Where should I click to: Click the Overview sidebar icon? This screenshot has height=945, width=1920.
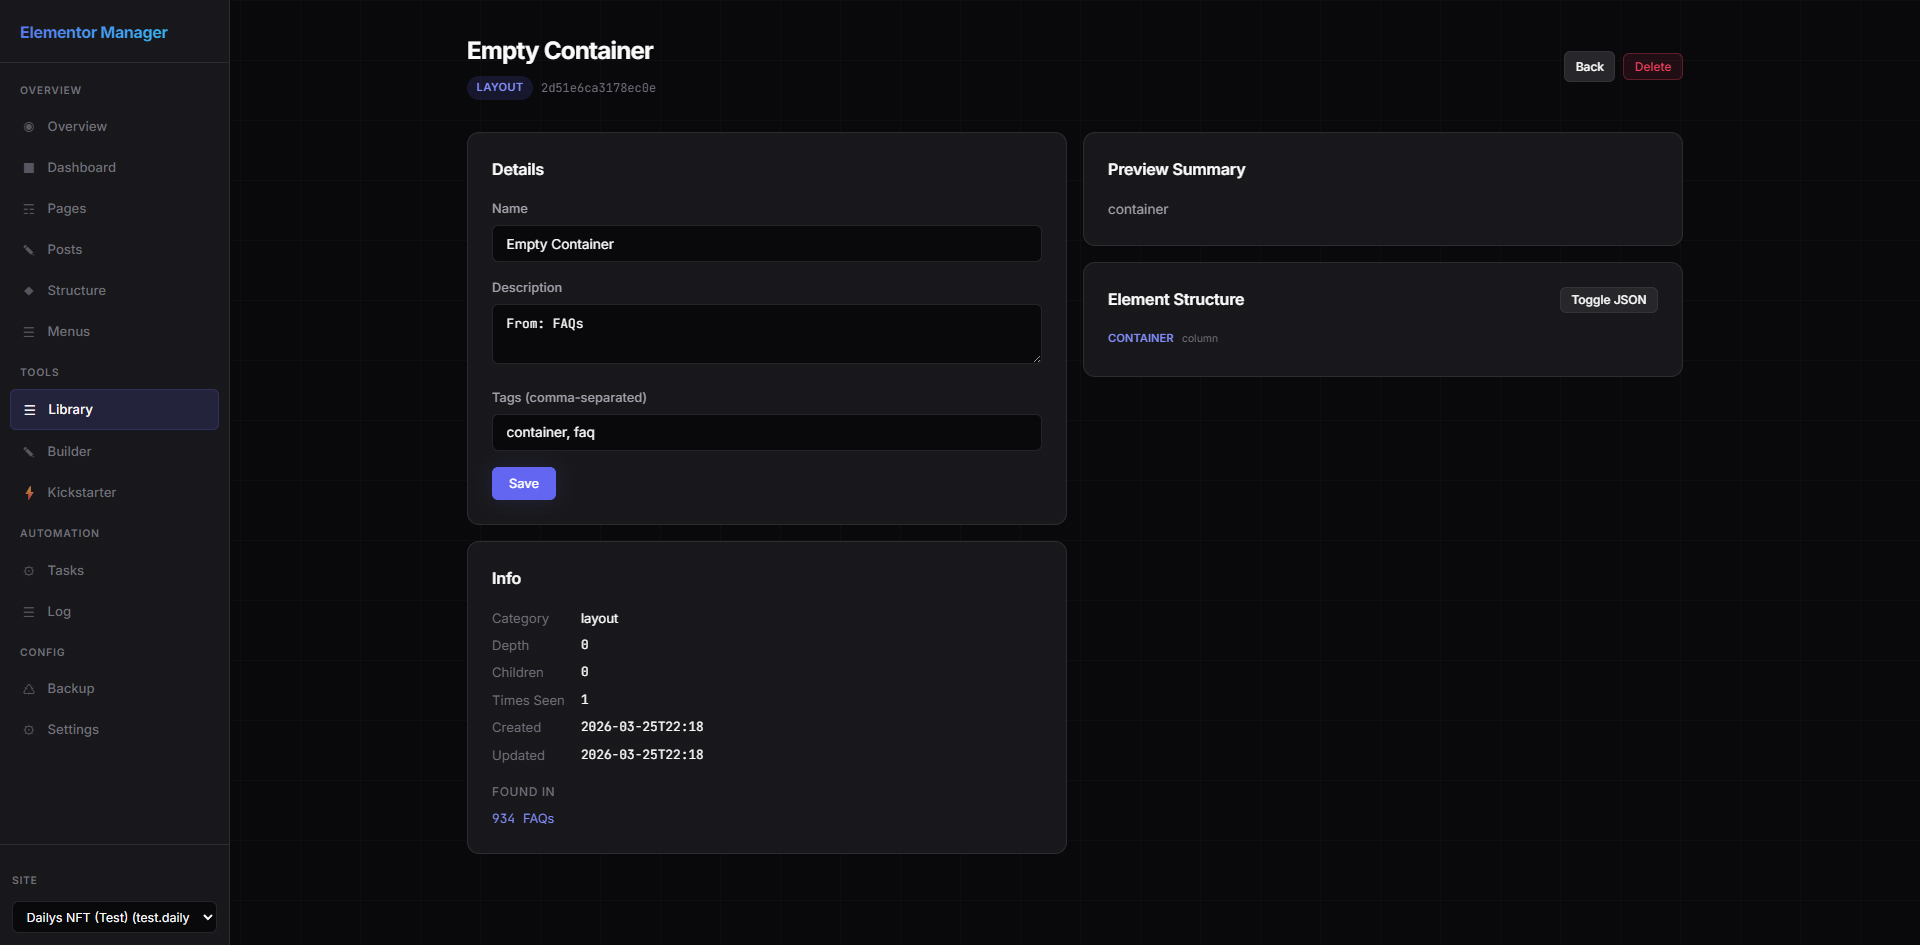point(29,127)
